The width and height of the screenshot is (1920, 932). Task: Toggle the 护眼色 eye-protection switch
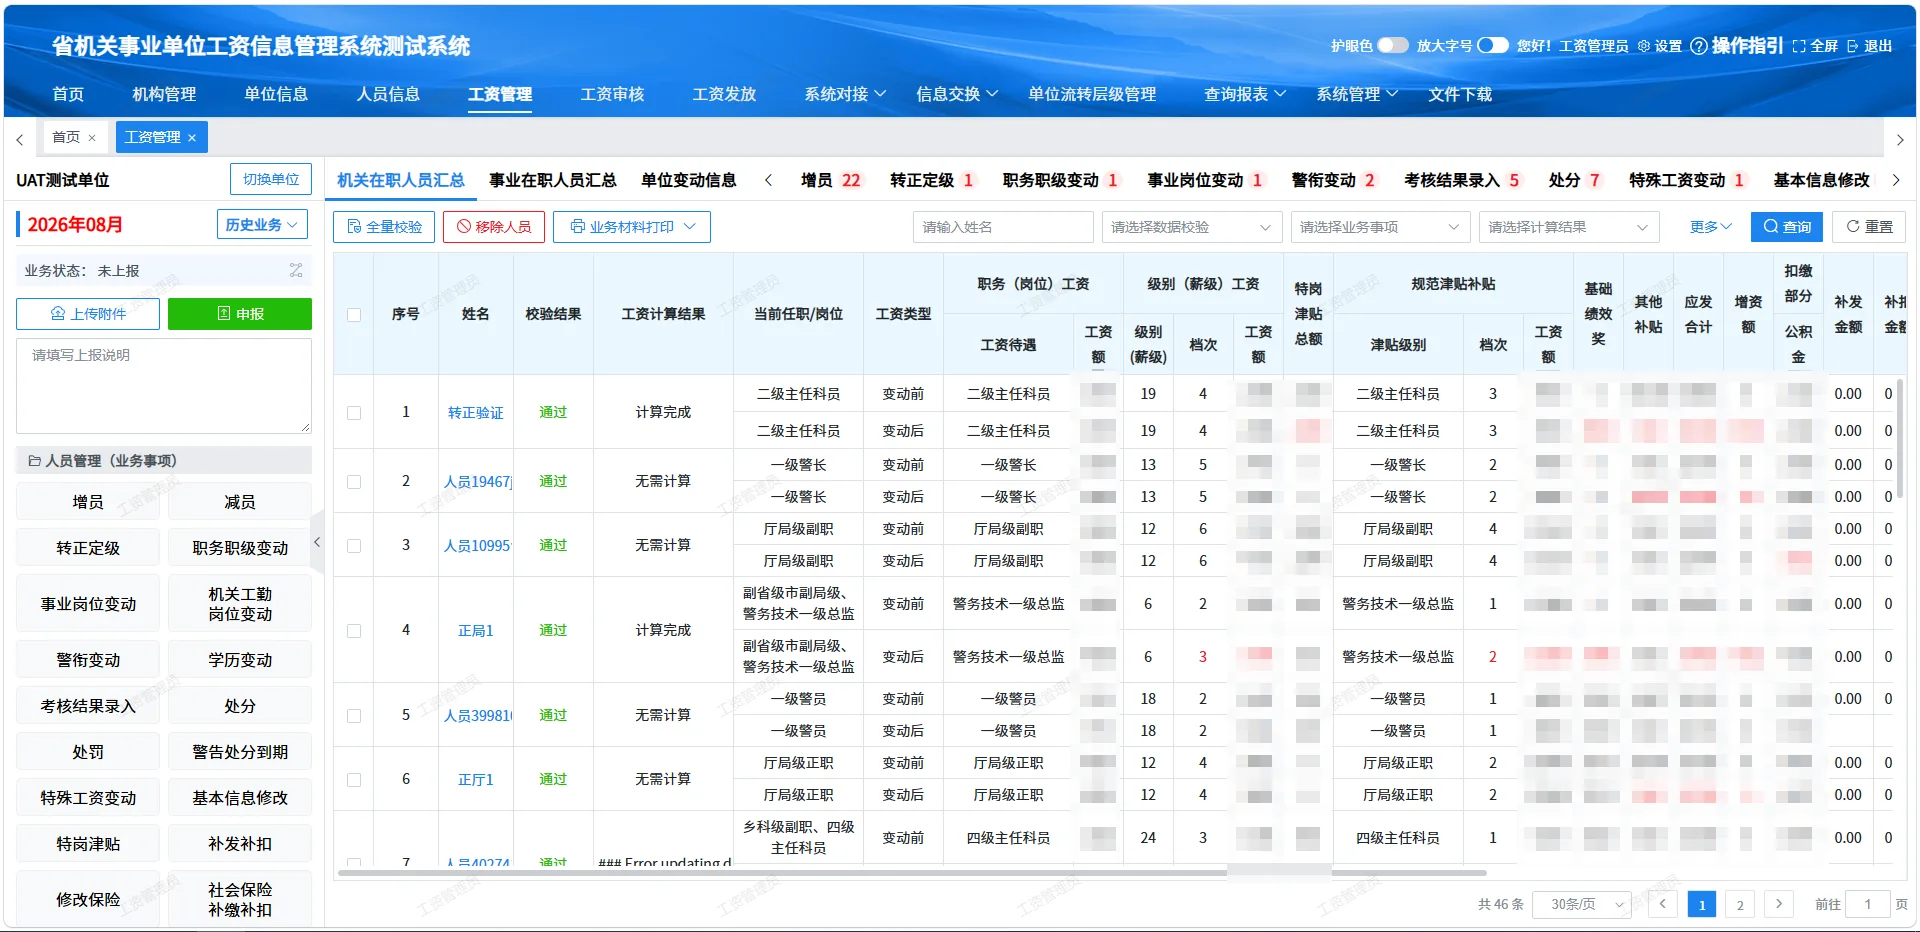tap(1392, 45)
